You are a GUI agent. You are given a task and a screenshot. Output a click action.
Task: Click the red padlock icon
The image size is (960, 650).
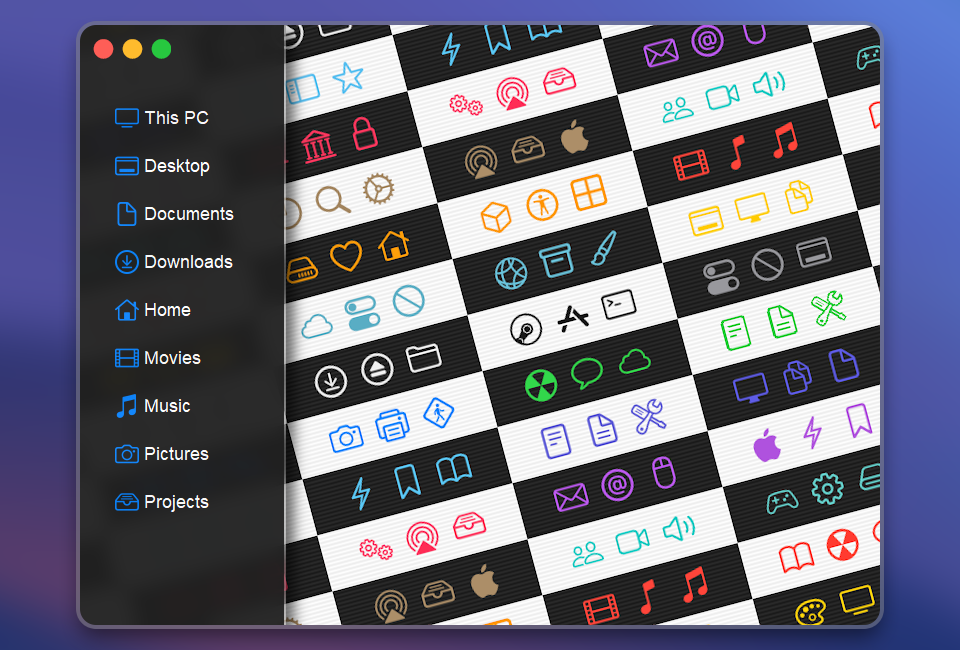click(365, 133)
